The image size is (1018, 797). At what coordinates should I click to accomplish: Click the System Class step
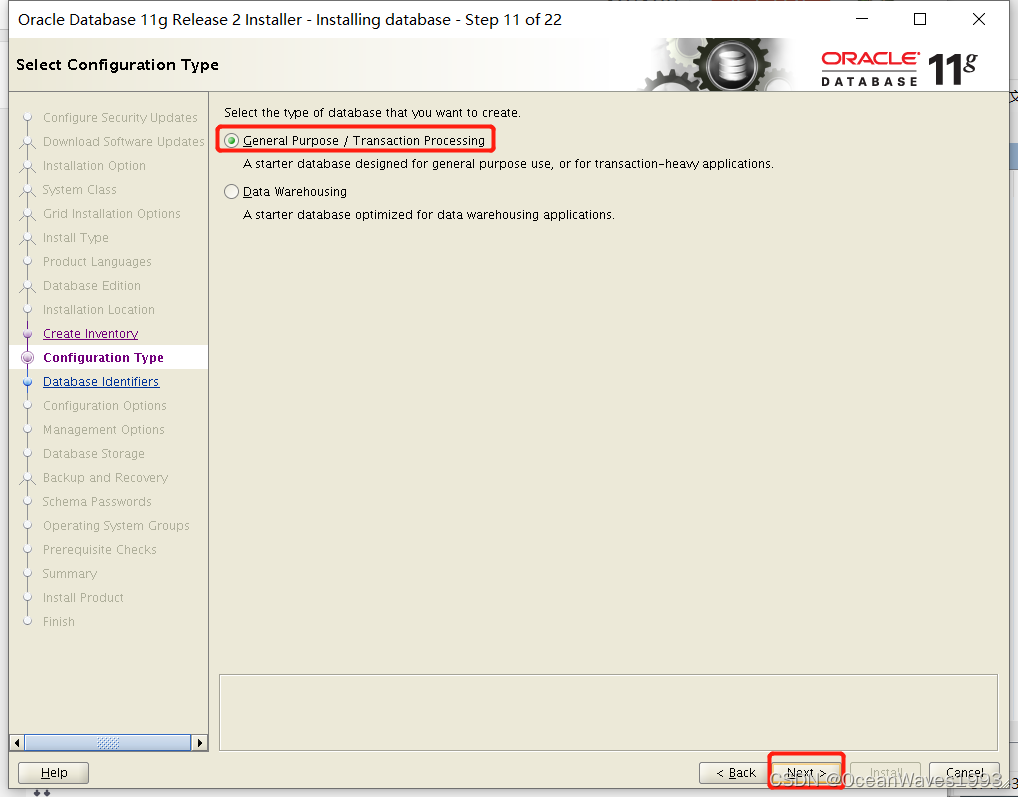79,190
